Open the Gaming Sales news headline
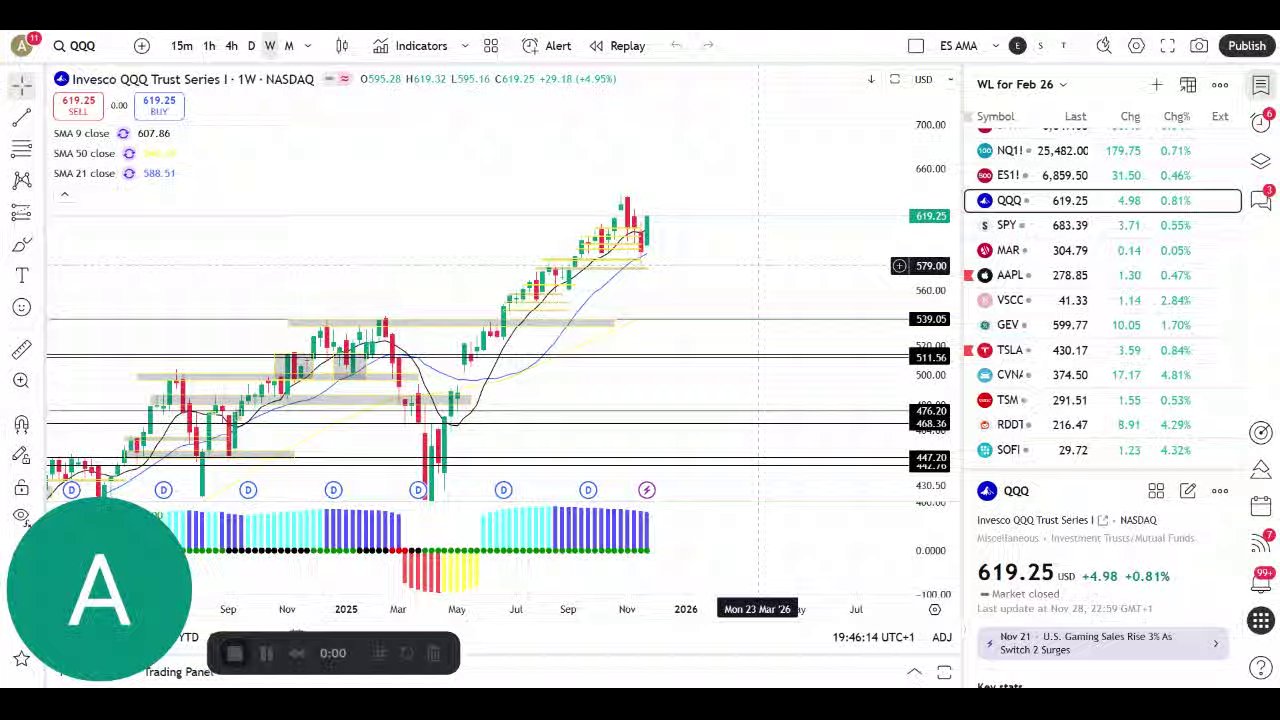The width and height of the screenshot is (1280, 720). pos(1103,643)
